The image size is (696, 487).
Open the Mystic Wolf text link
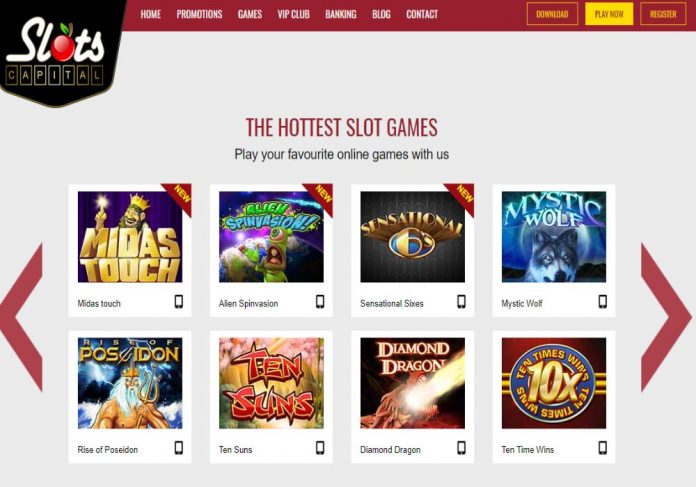click(x=522, y=304)
